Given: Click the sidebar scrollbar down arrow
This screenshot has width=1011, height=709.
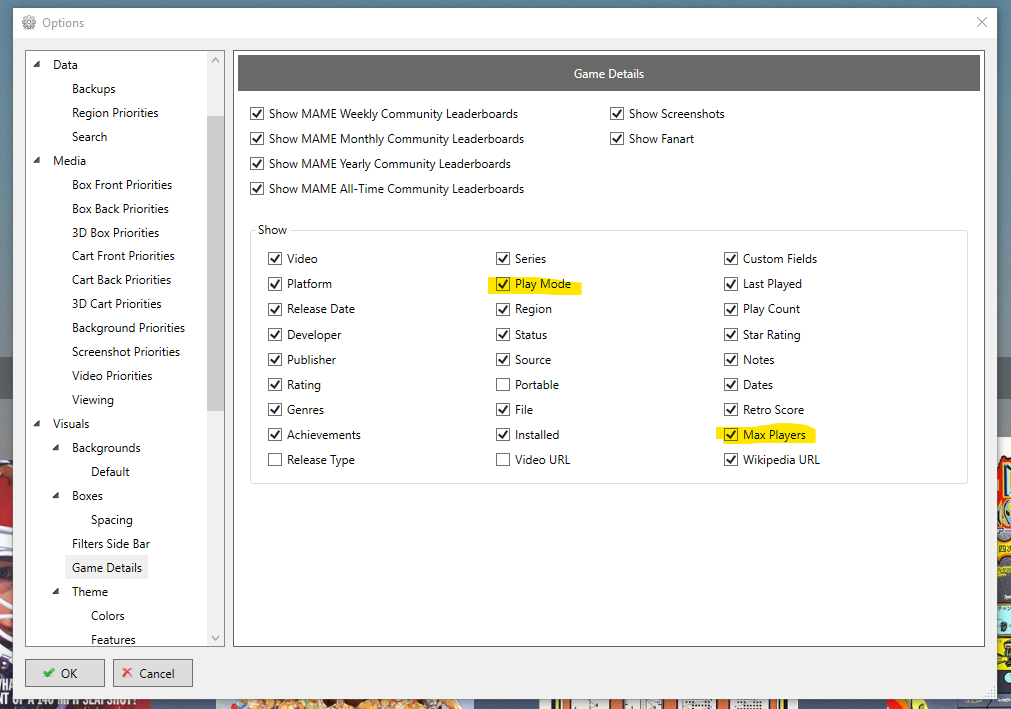Looking at the screenshot, I should tap(216, 638).
